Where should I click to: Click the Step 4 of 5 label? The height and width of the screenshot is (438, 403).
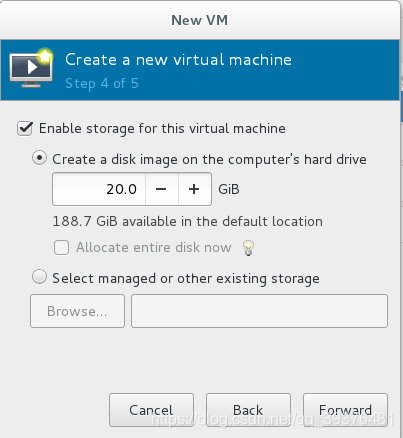102,83
